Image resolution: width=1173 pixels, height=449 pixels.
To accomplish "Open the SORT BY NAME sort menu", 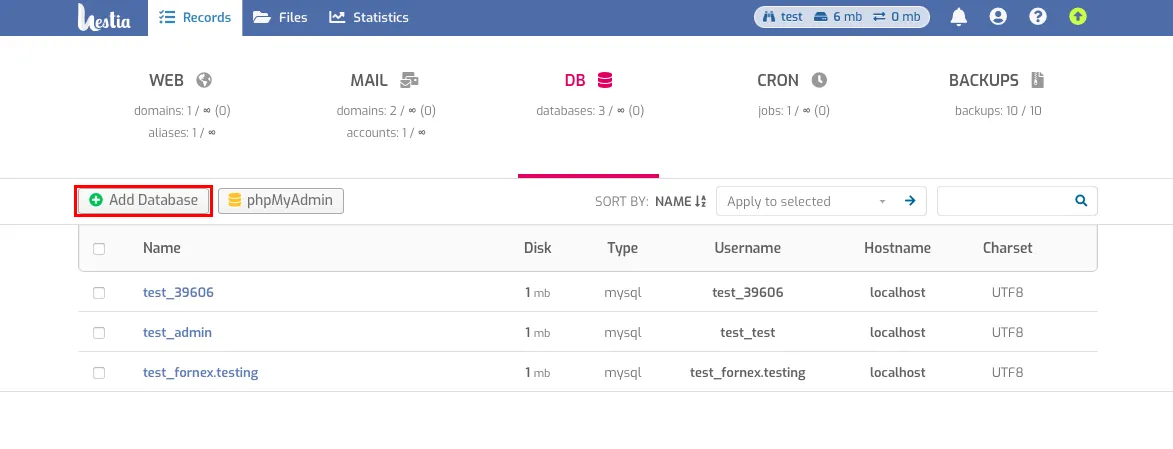I will click(680, 201).
